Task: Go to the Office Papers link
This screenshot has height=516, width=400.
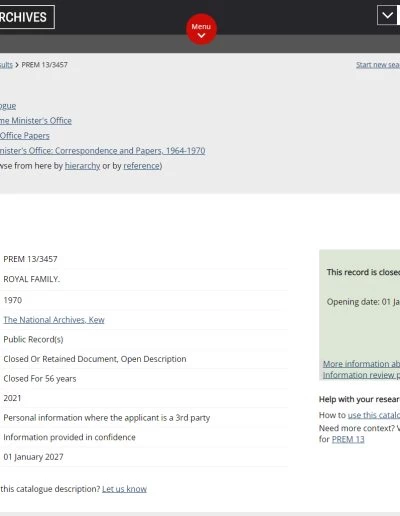Action: 25,136
